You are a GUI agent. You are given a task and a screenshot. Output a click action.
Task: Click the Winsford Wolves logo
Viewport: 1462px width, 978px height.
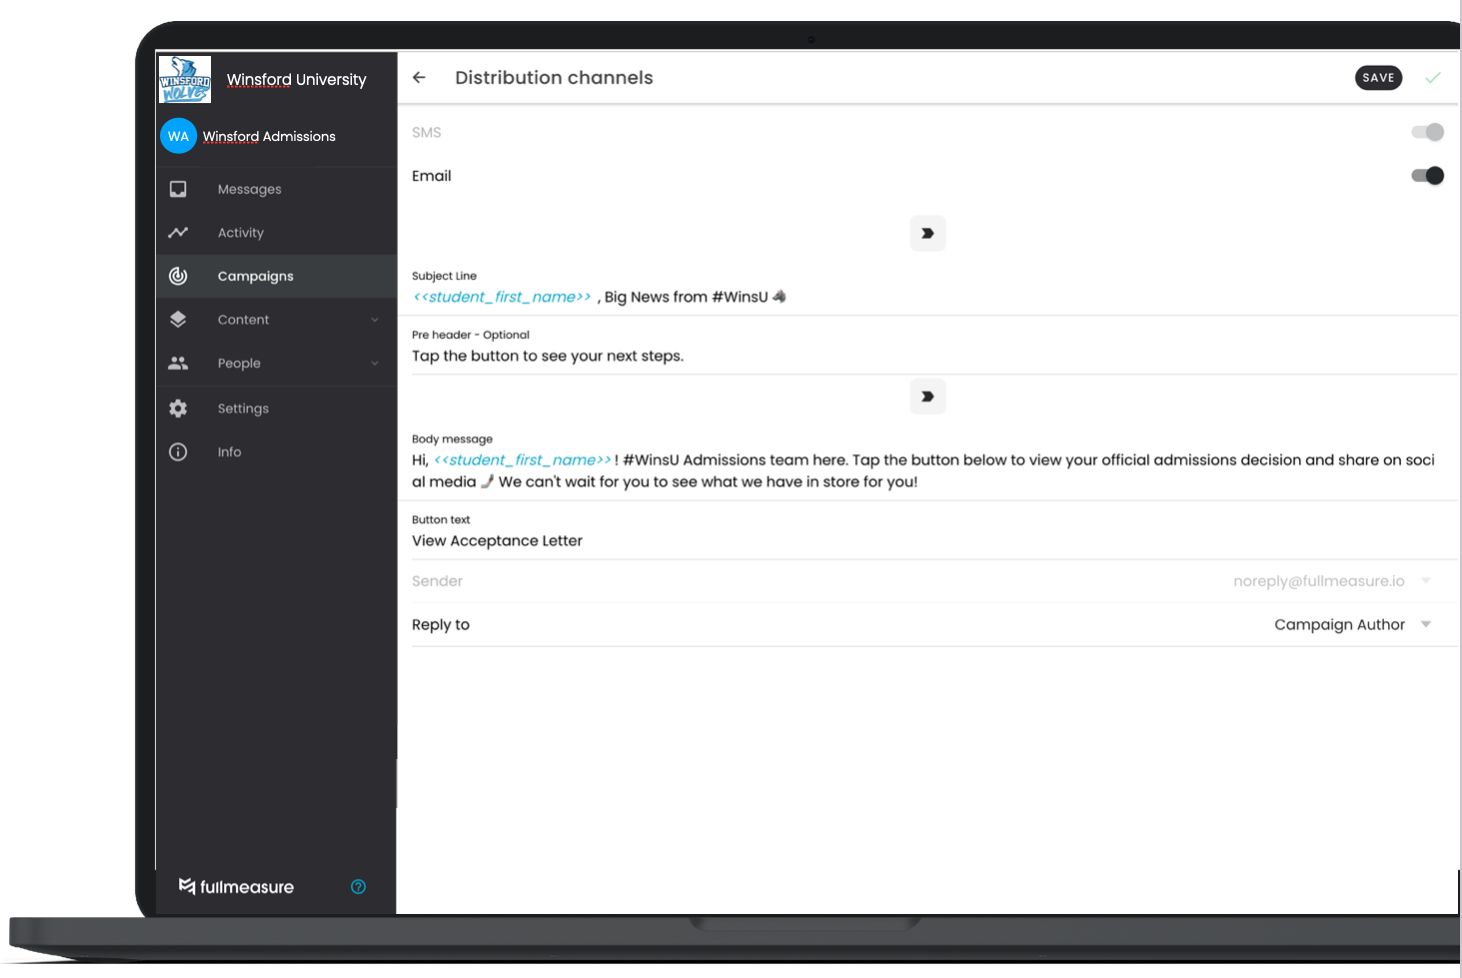click(185, 79)
